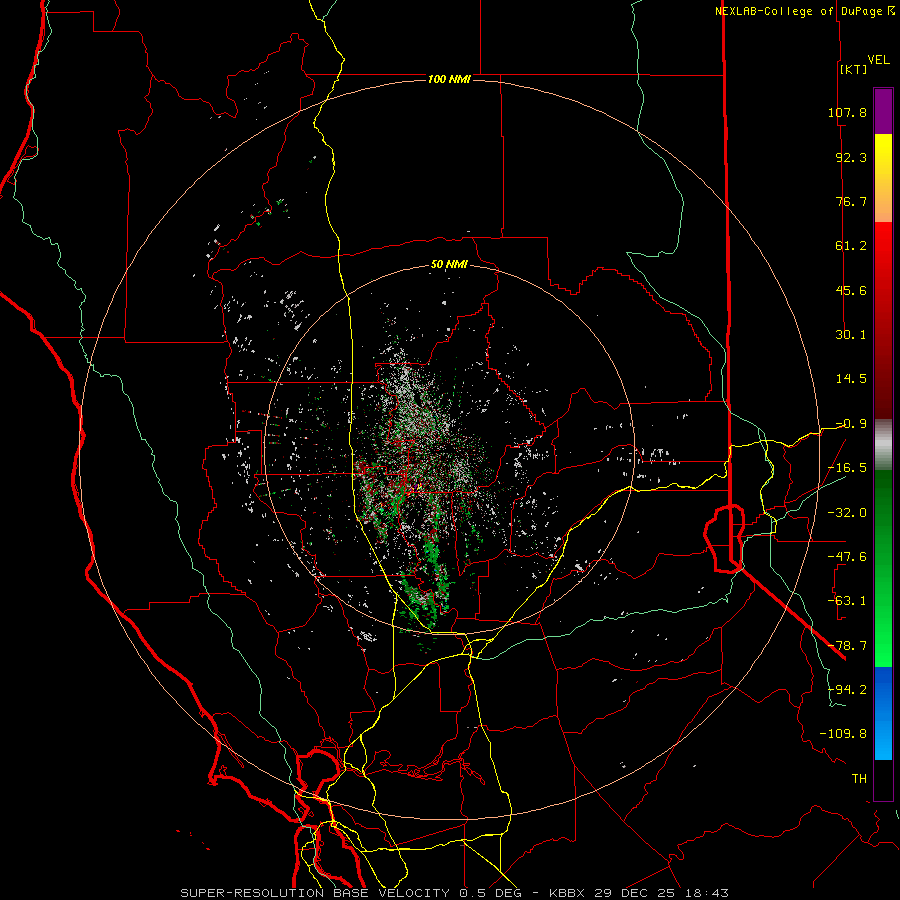Click the 92.3 velocity scale value
This screenshot has width=900, height=900.
click(851, 157)
